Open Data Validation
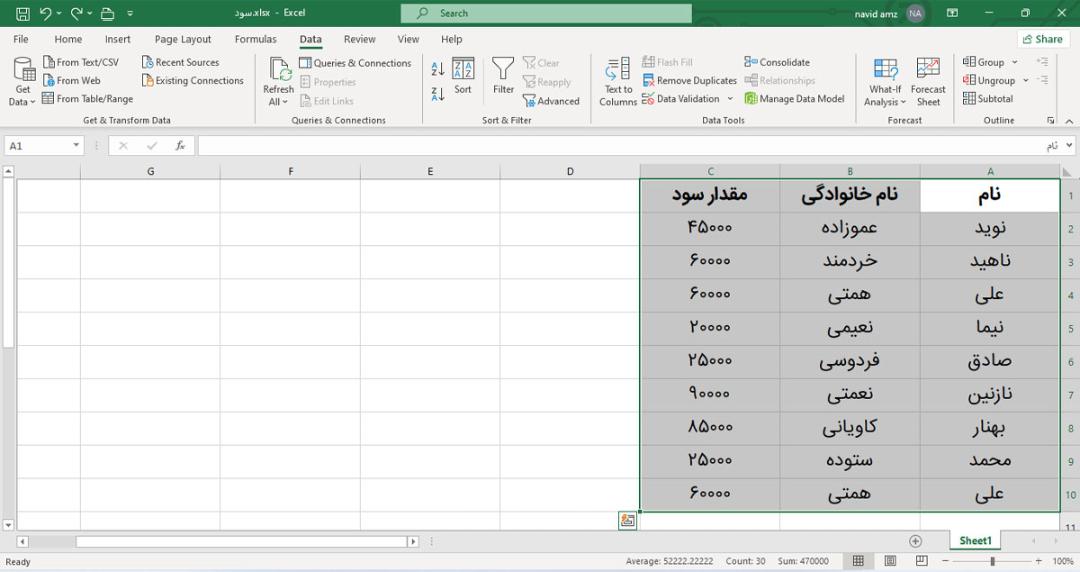This screenshot has height=572, width=1080. 681,99
